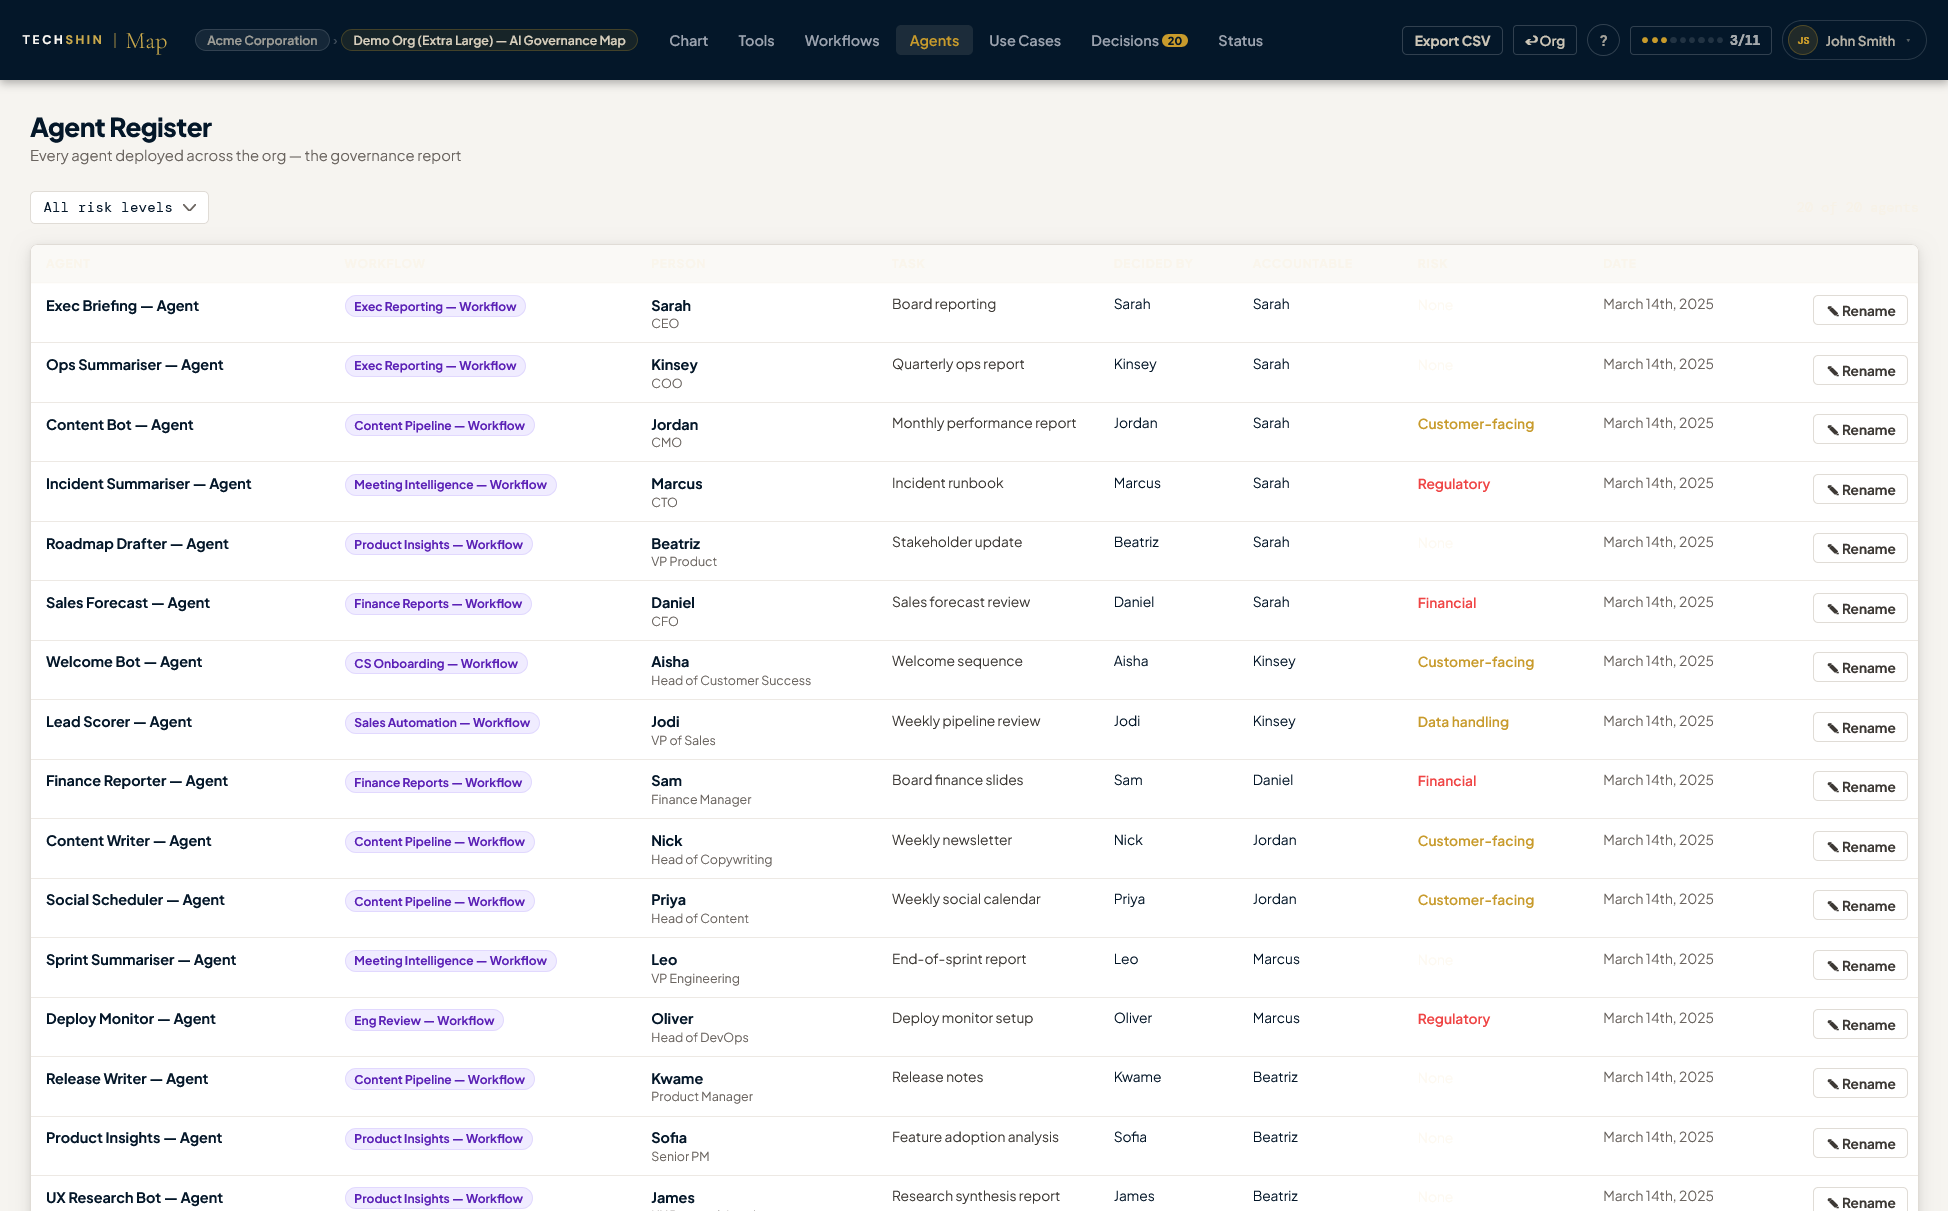Open Finance Reports tag for Finance Reporter

click(438, 783)
